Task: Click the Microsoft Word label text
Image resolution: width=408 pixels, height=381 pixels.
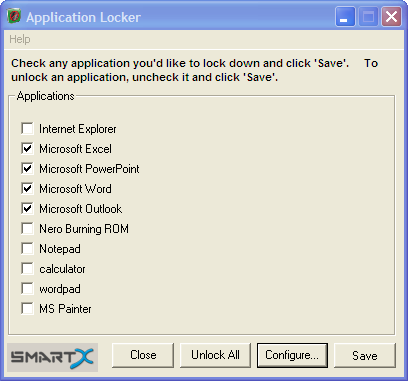Action: [x=75, y=189]
